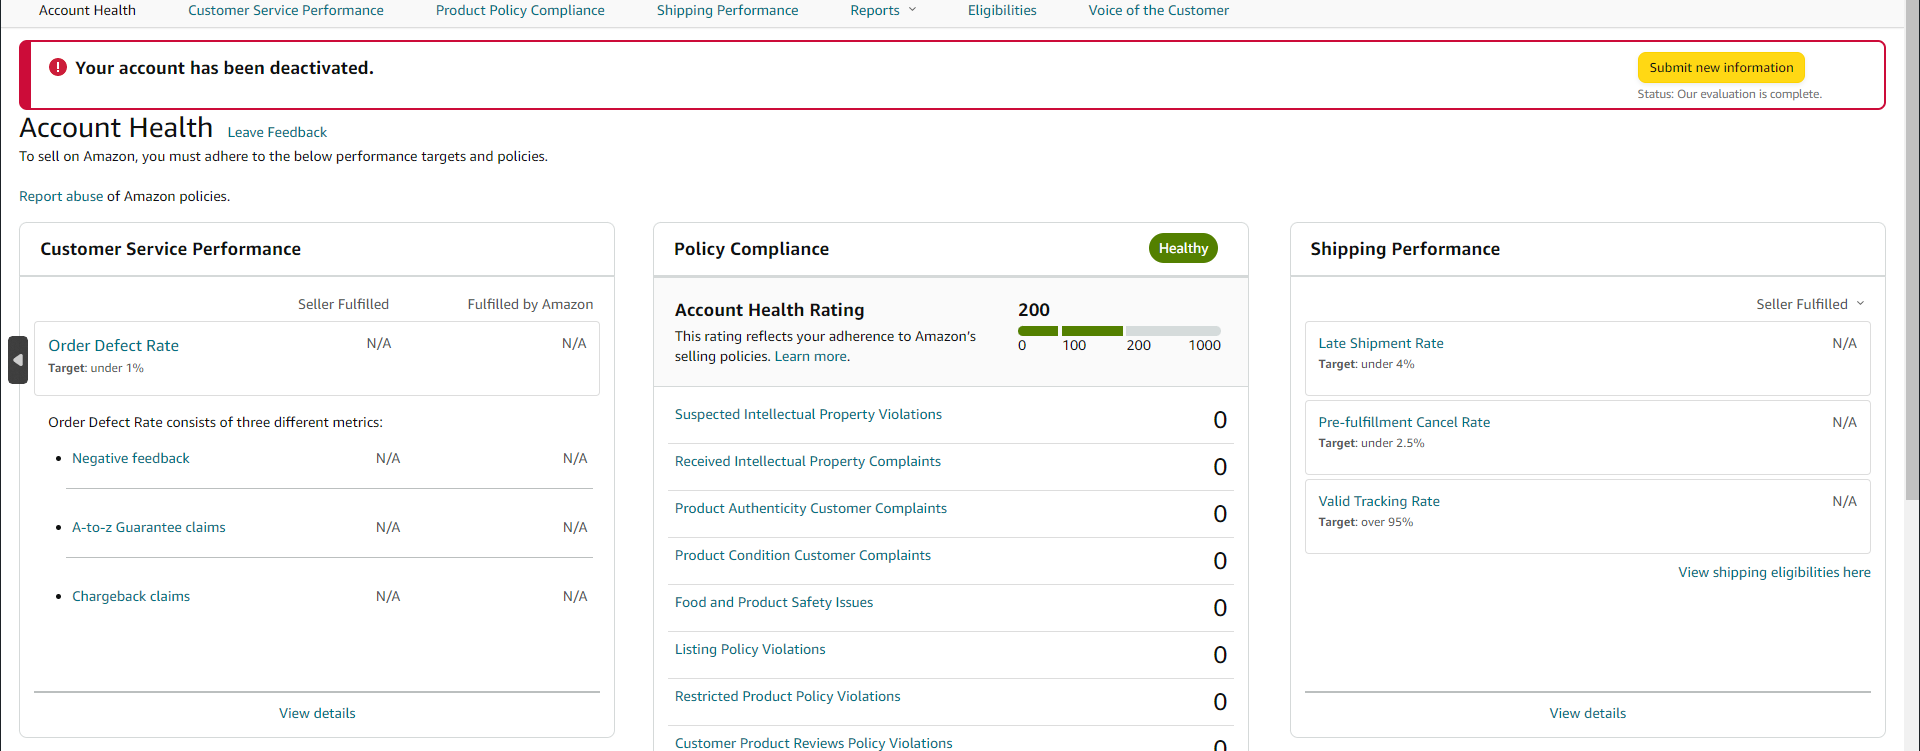
Task: Click the count for Suspected Intellectual Property Violations
Action: tap(1220, 420)
